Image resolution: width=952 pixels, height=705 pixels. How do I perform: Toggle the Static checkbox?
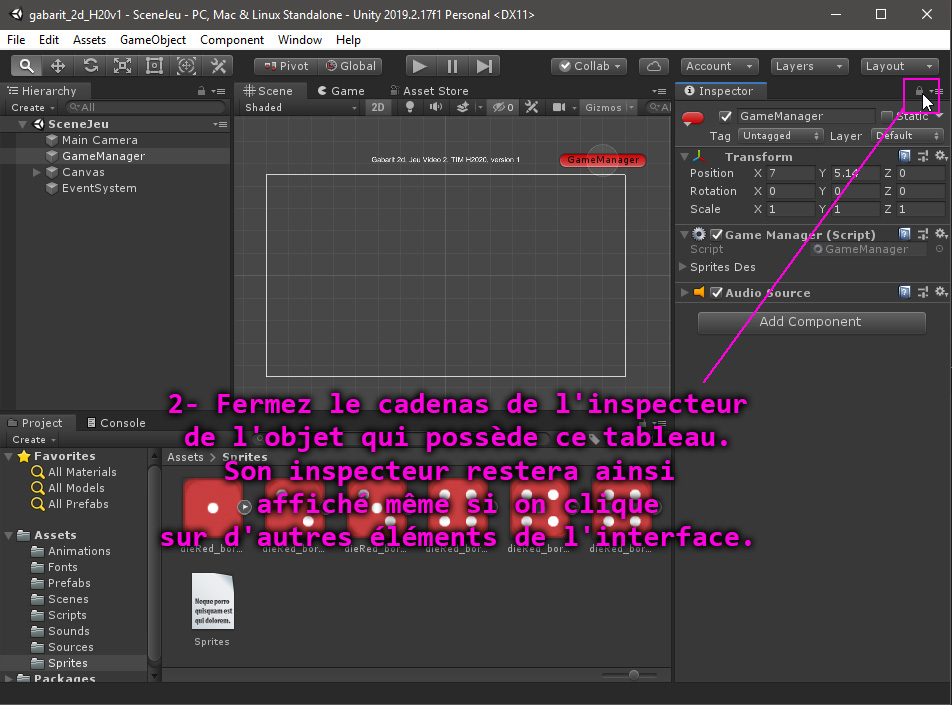coord(886,117)
